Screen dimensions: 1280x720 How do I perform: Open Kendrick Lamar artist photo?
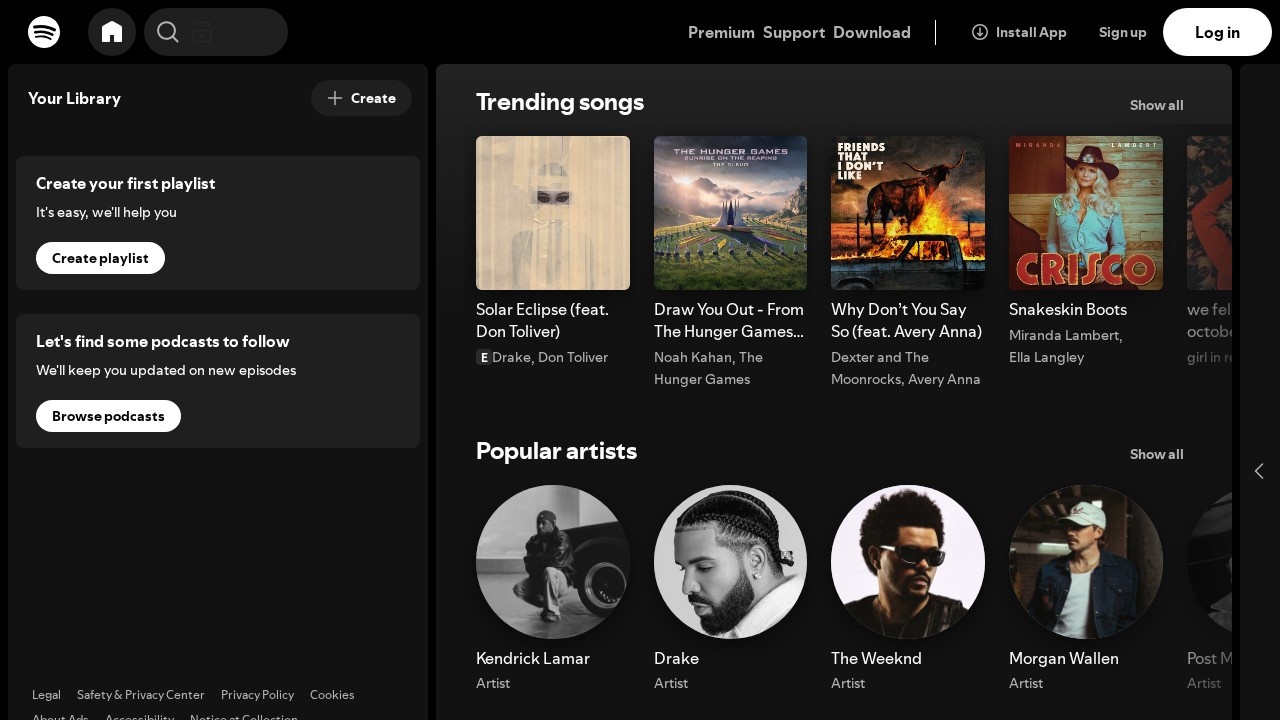pos(553,562)
